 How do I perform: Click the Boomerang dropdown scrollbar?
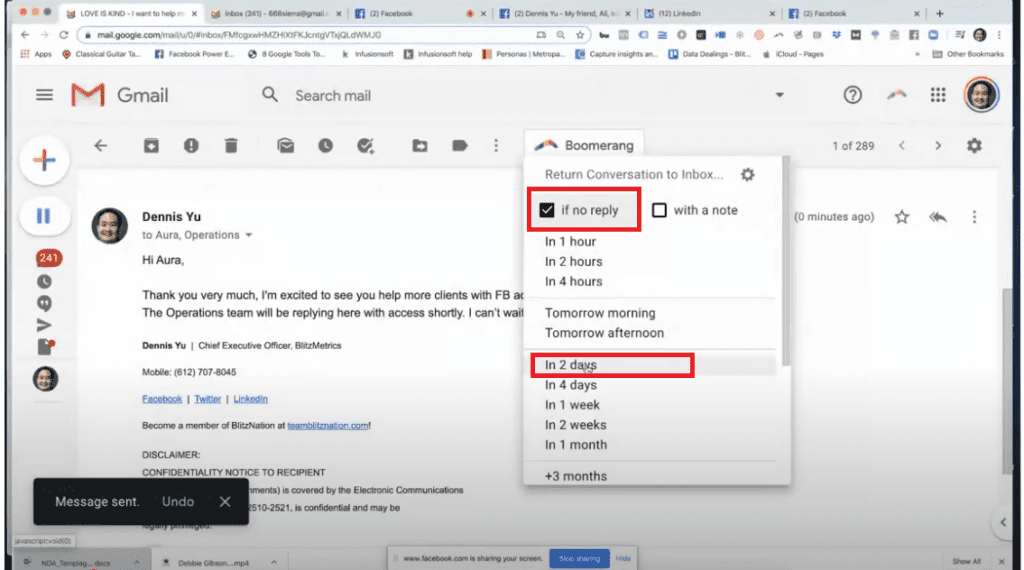point(786,261)
